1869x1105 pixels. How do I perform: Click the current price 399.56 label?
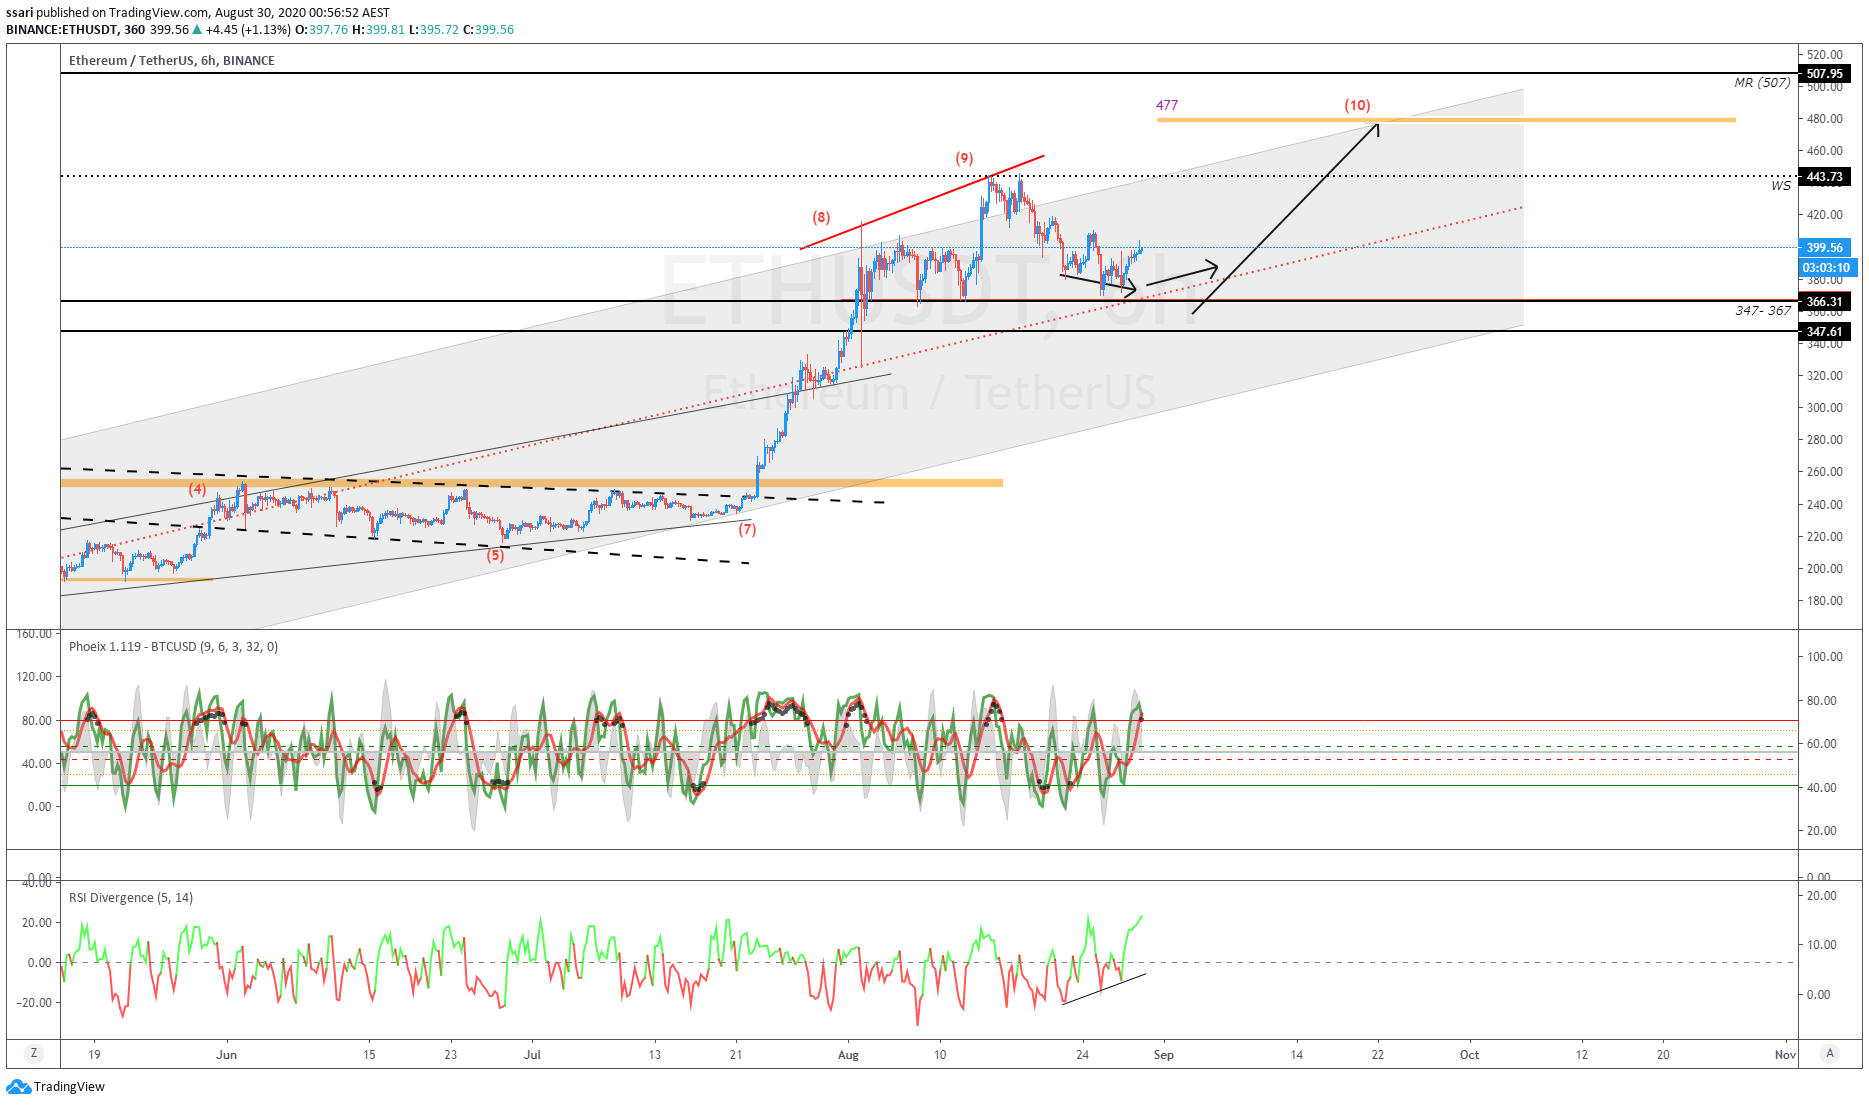coord(1825,247)
